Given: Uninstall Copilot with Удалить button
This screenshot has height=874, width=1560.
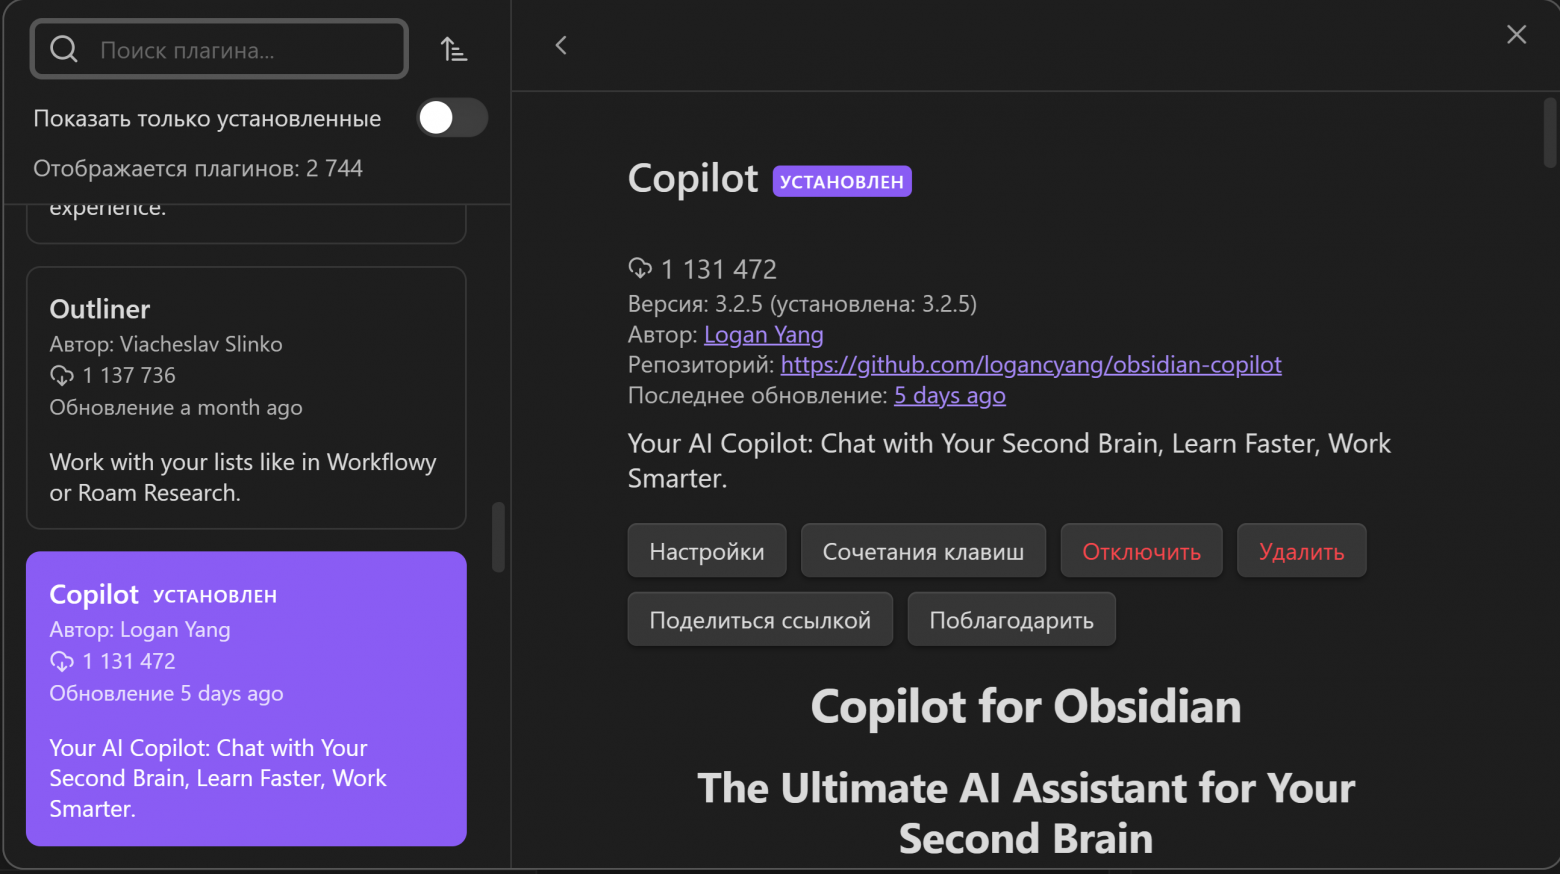Looking at the screenshot, I should [1302, 551].
